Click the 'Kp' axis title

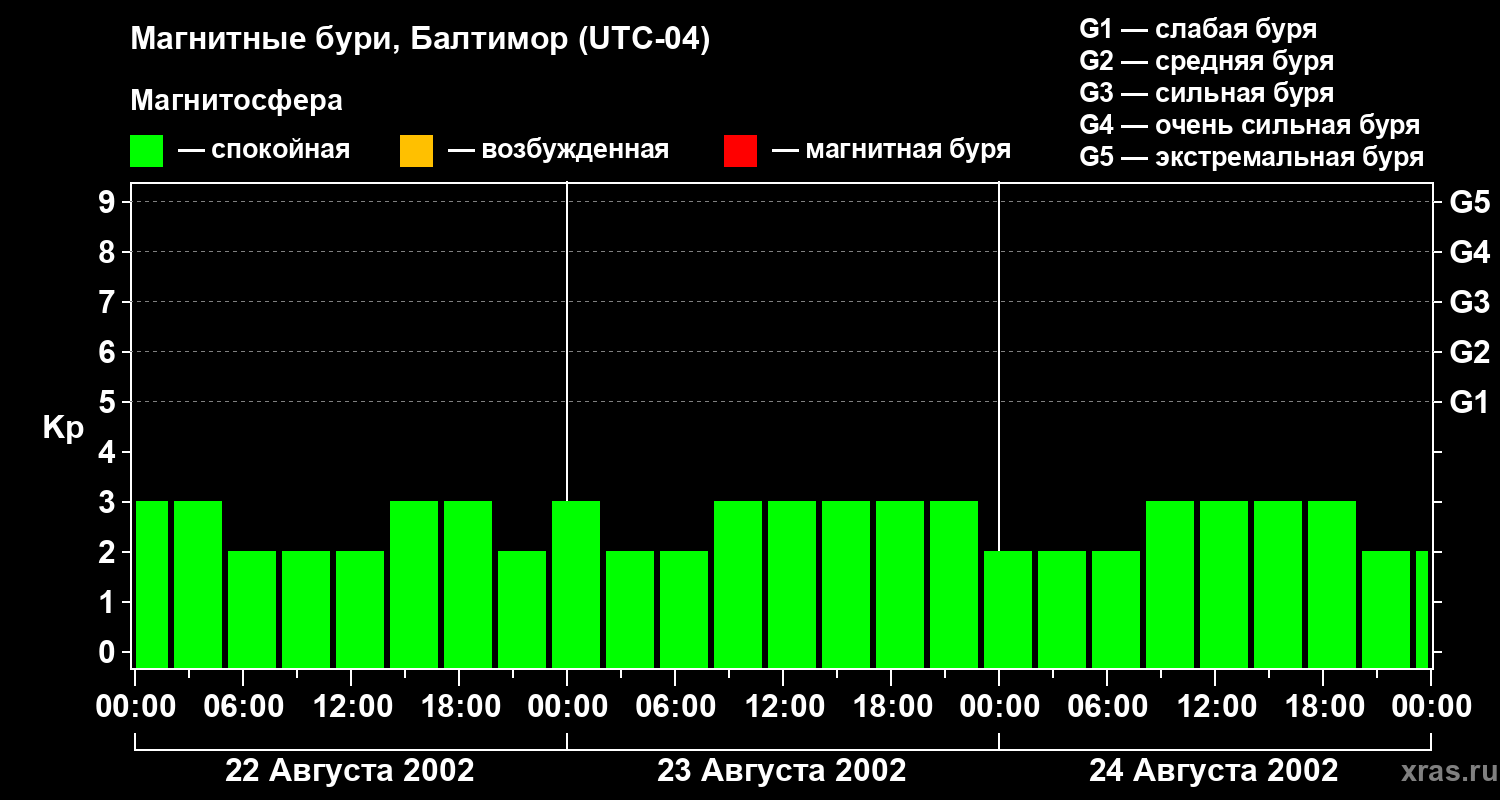63,428
